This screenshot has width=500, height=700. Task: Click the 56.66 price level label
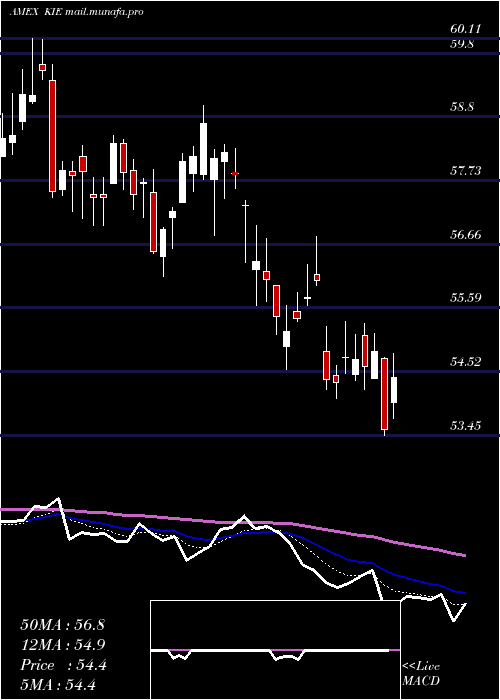466,234
